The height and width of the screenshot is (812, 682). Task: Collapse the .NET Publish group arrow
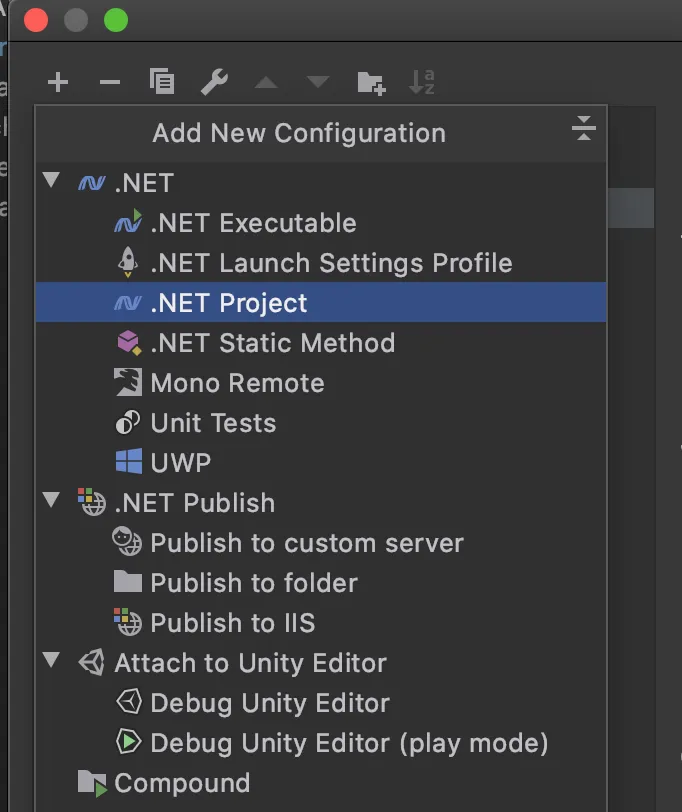click(x=51, y=500)
